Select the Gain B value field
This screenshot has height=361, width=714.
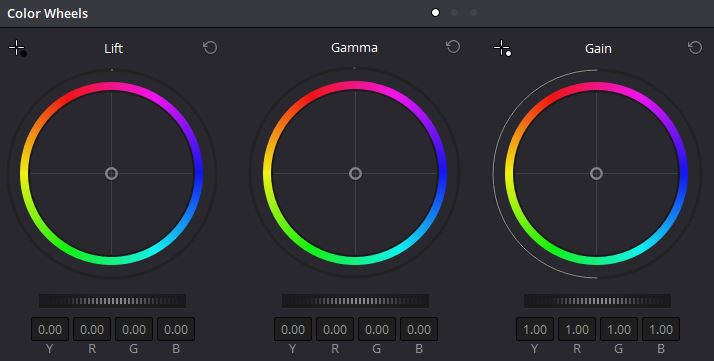point(661,329)
